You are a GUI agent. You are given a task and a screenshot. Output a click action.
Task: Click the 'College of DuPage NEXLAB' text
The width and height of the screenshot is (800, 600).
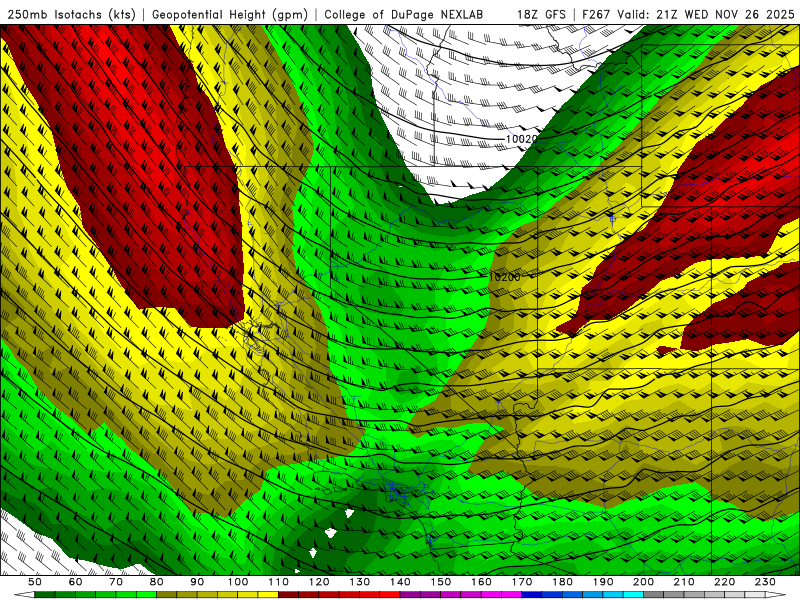[404, 14]
